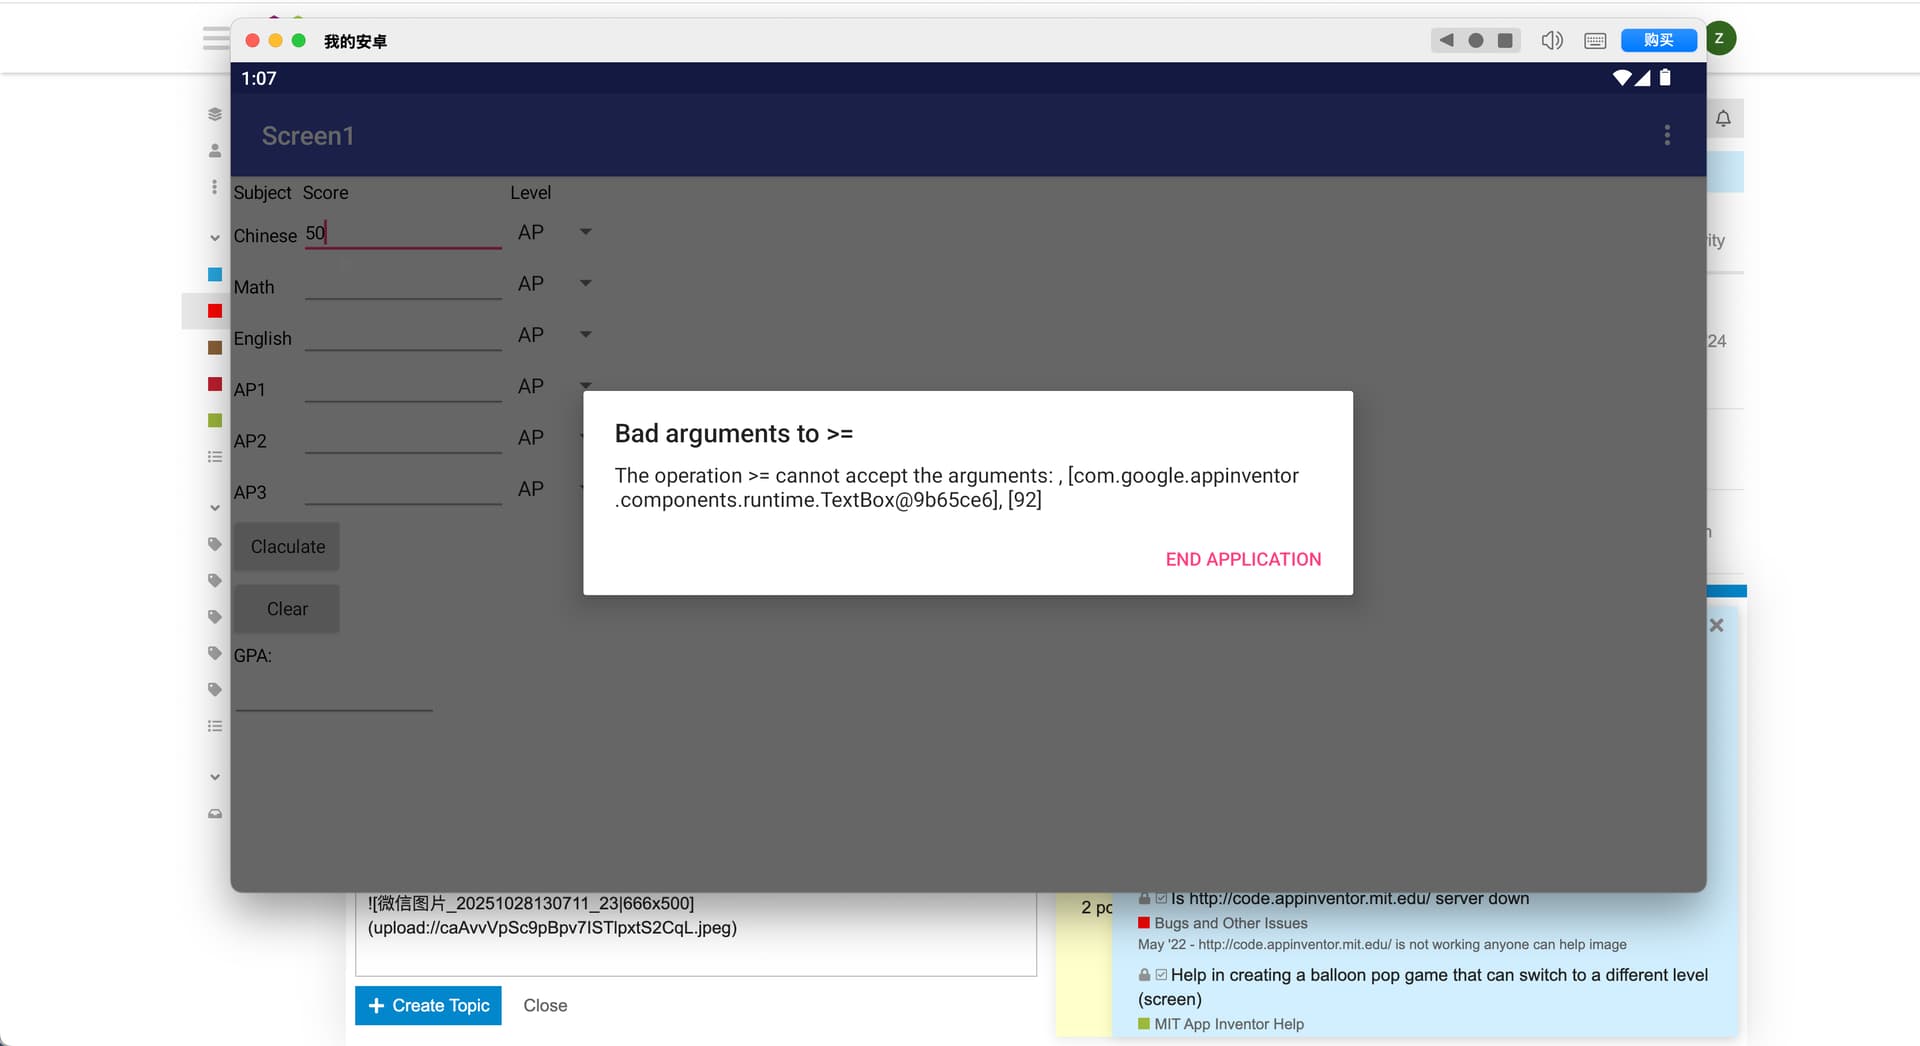Focus the English score input field

coord(403,336)
